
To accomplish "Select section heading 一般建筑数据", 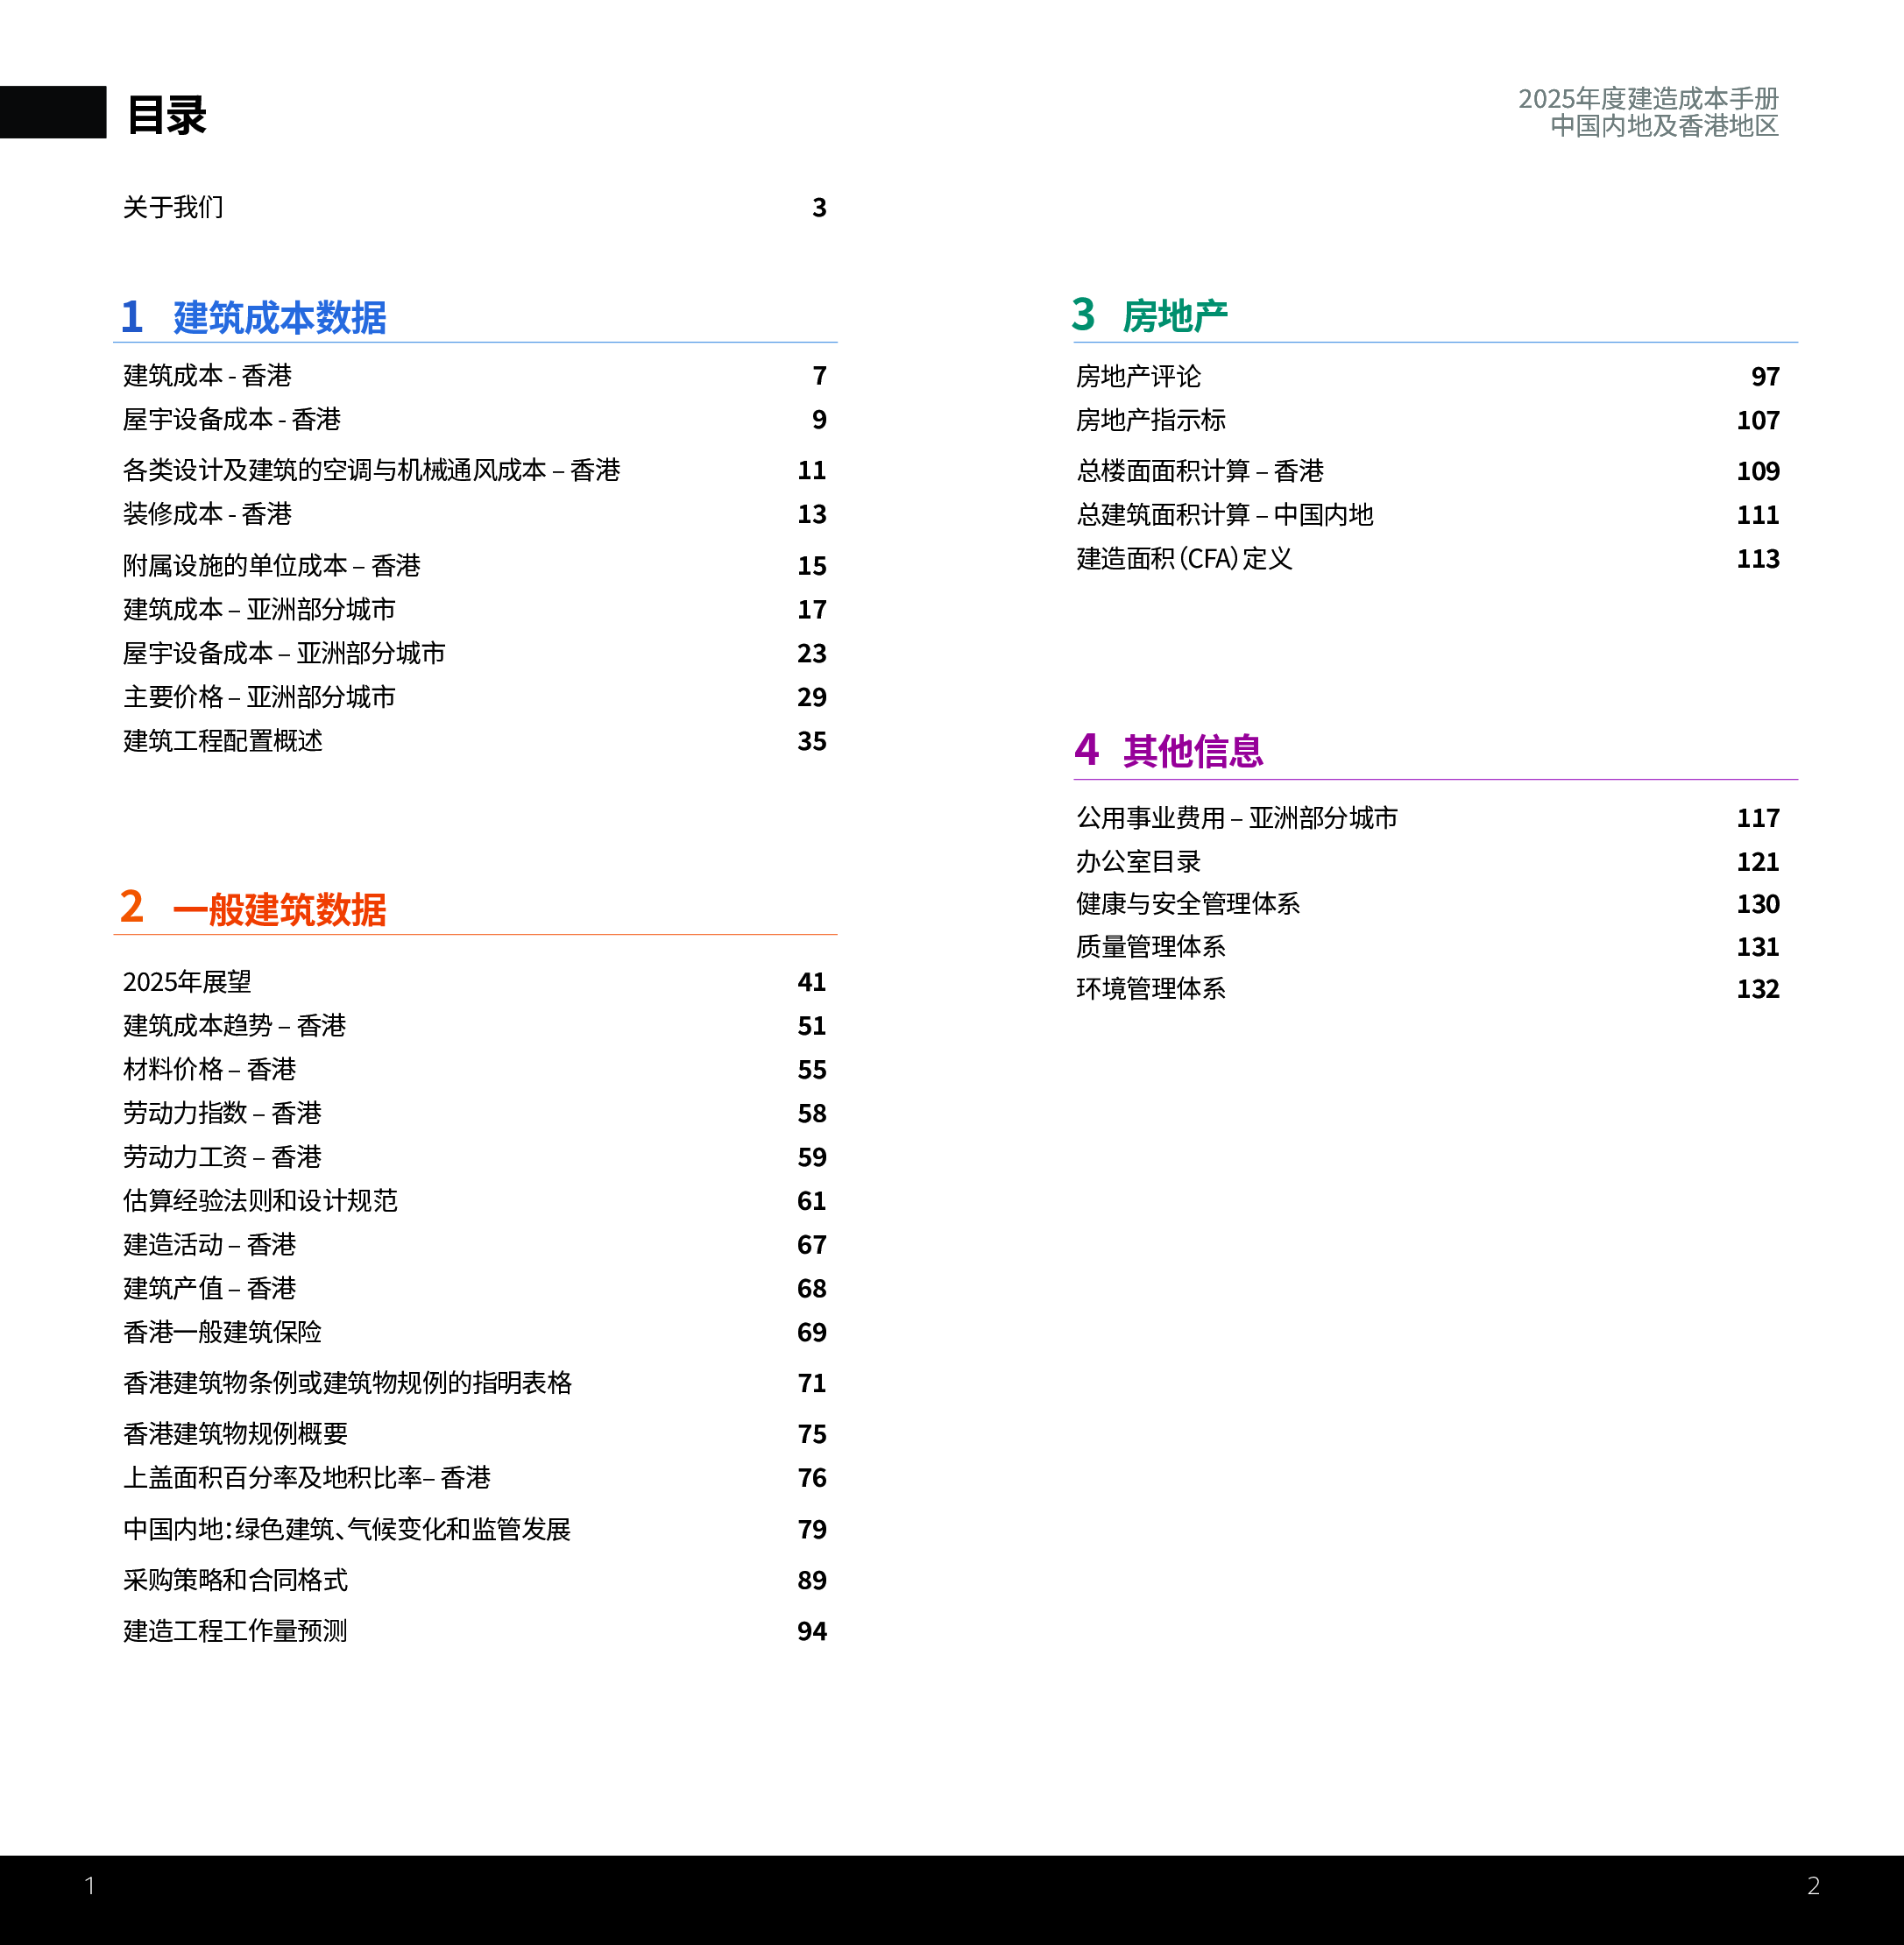I will point(279,909).
